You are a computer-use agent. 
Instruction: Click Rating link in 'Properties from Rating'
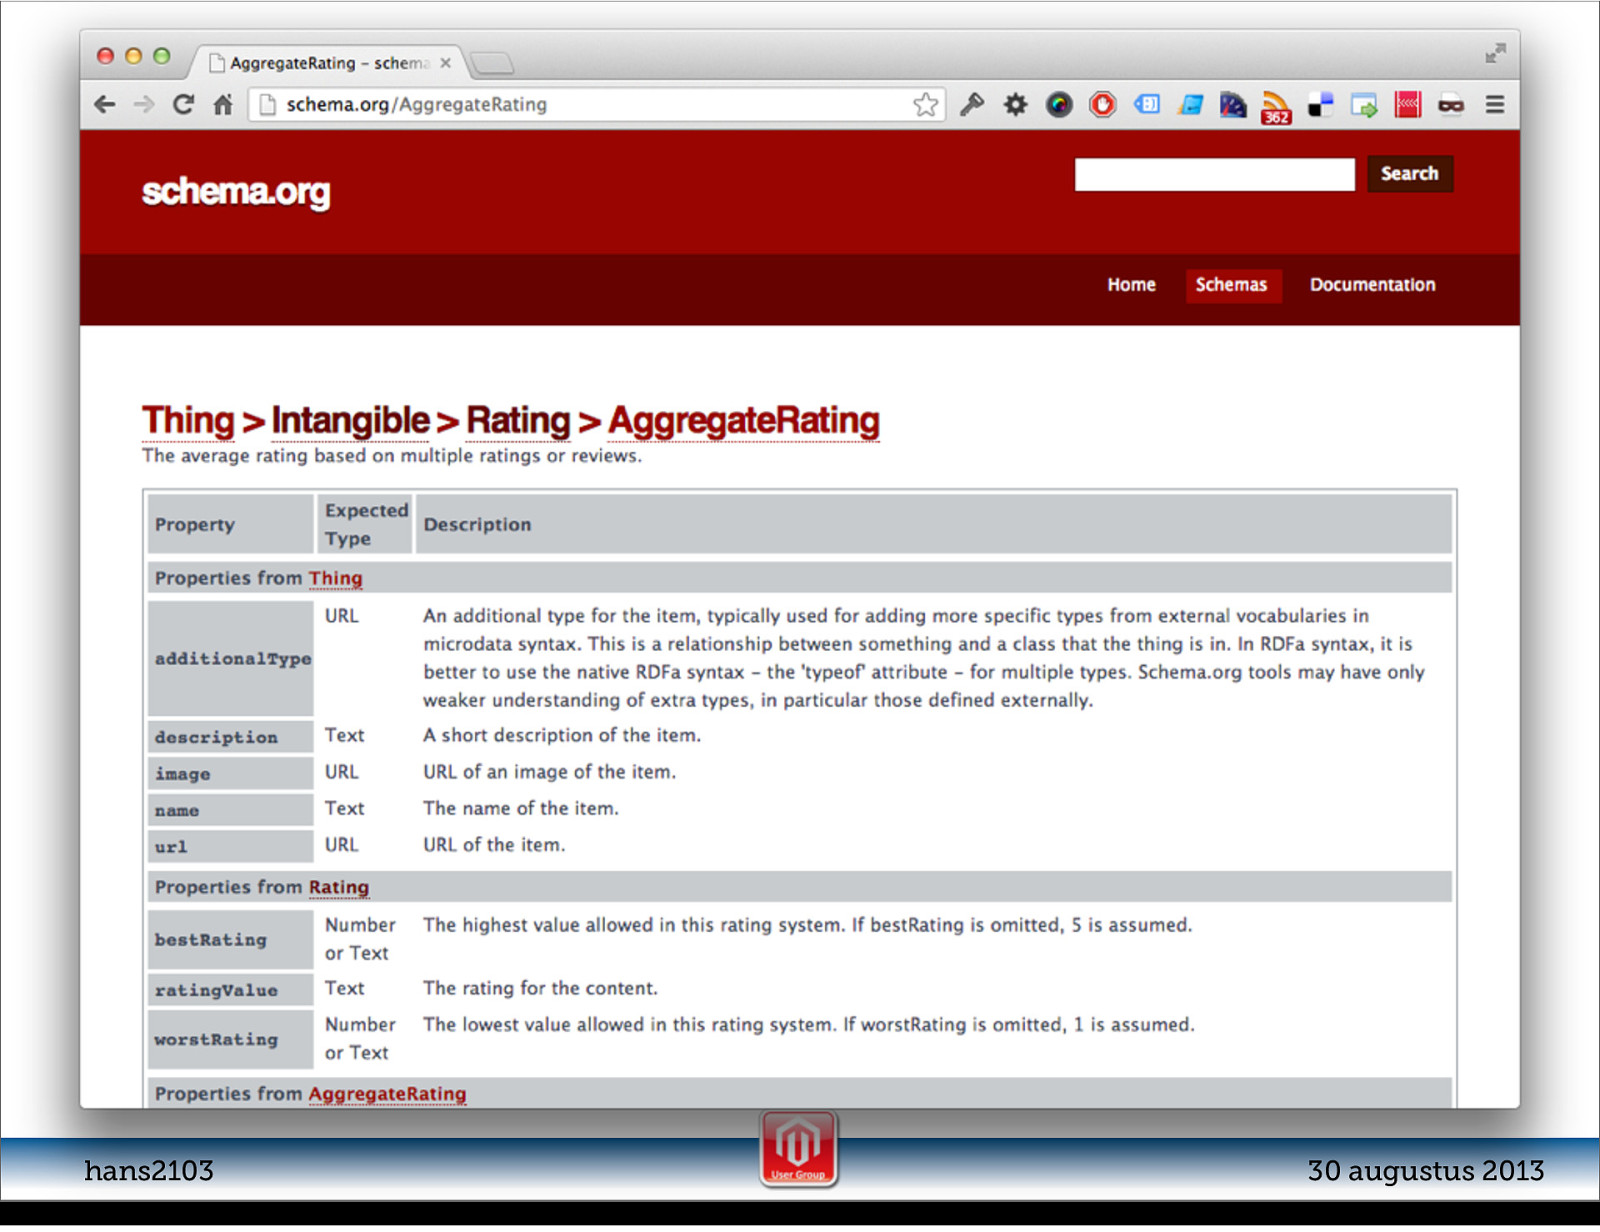click(338, 887)
